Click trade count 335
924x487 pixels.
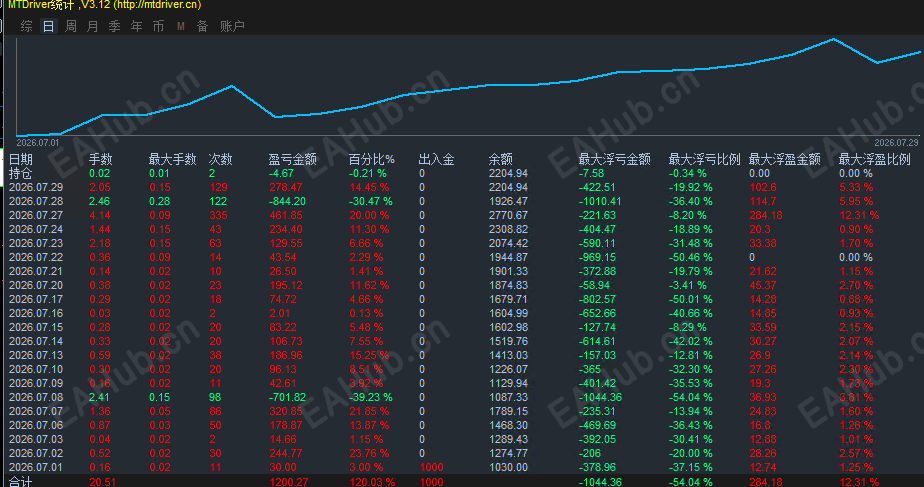219,215
